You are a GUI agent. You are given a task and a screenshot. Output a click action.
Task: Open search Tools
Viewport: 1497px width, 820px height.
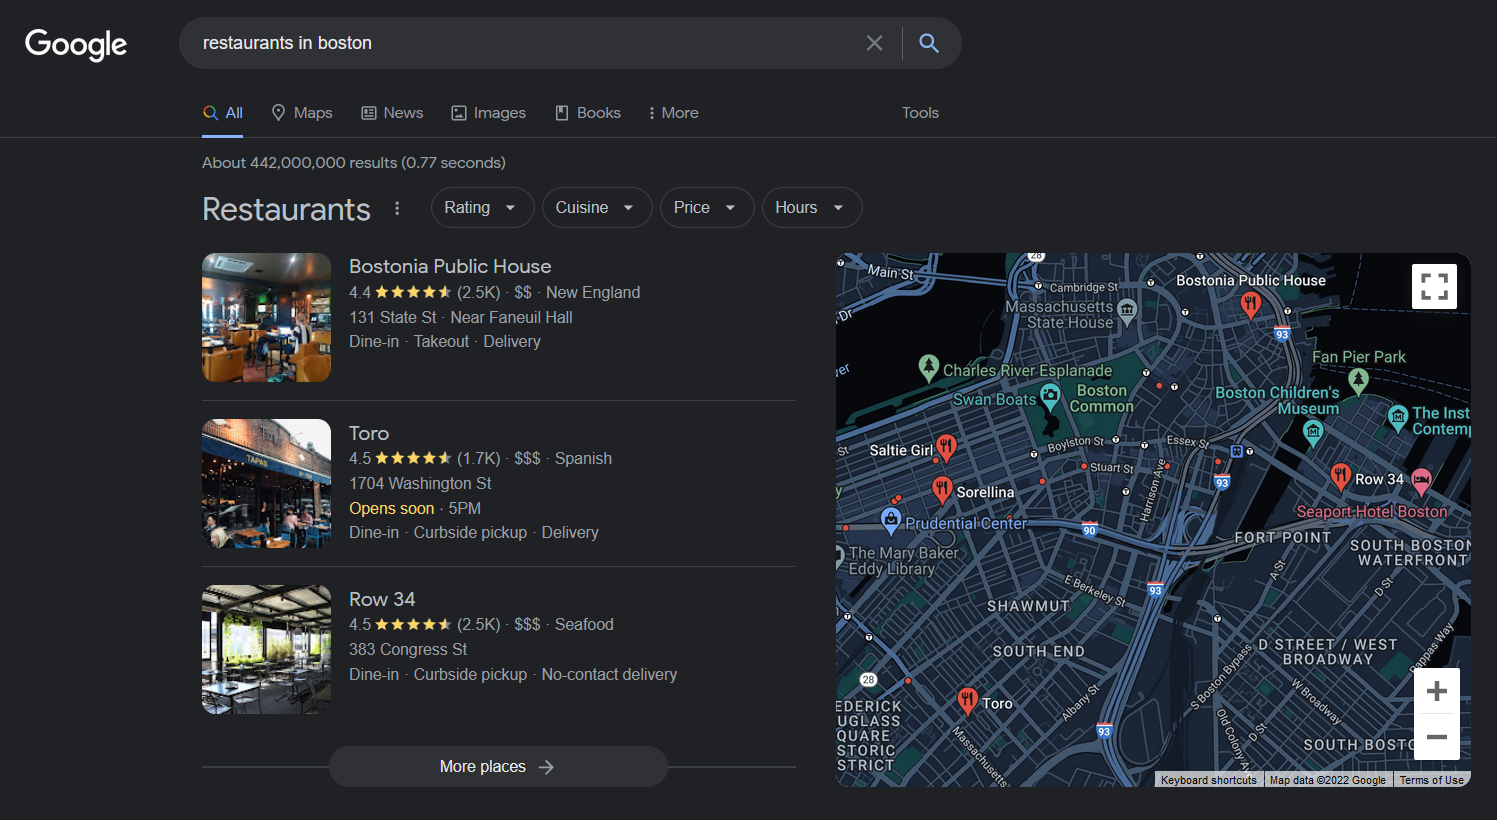point(920,113)
